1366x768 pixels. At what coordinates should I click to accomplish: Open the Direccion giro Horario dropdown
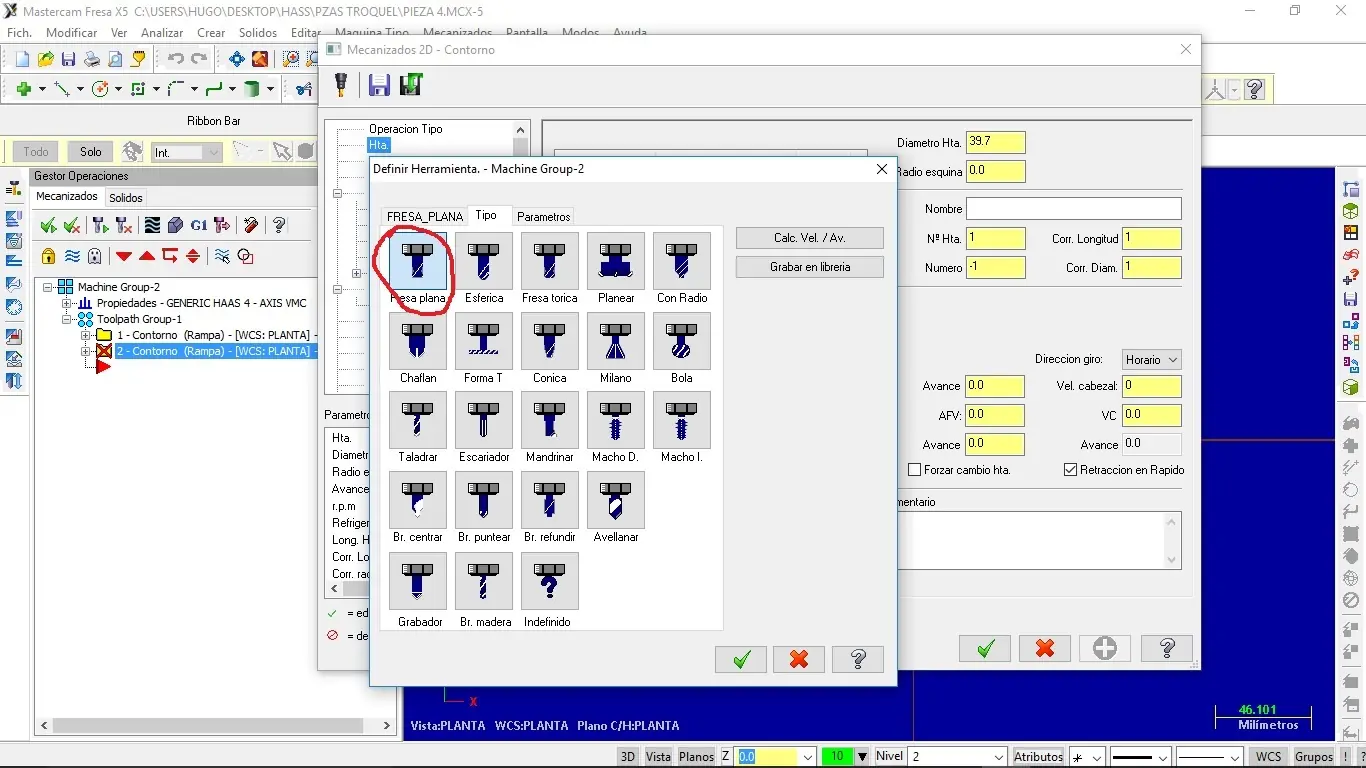click(1151, 360)
